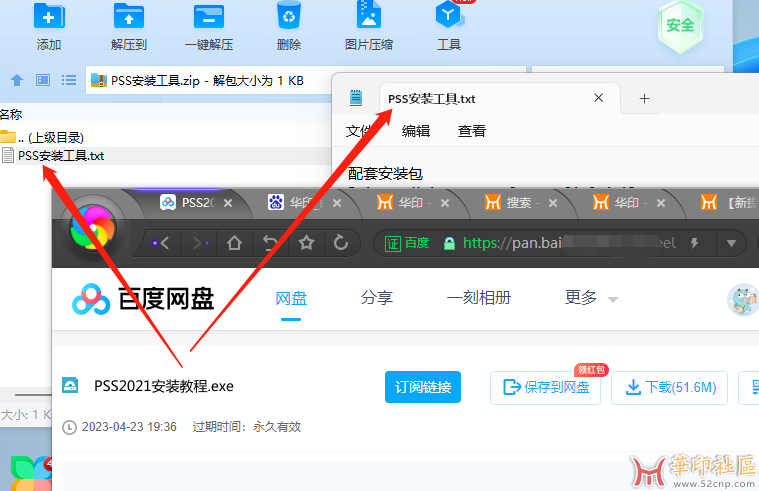This screenshot has width=759, height=491.
Task: Click the 配套安装包 text in Notepad
Action: click(x=385, y=173)
